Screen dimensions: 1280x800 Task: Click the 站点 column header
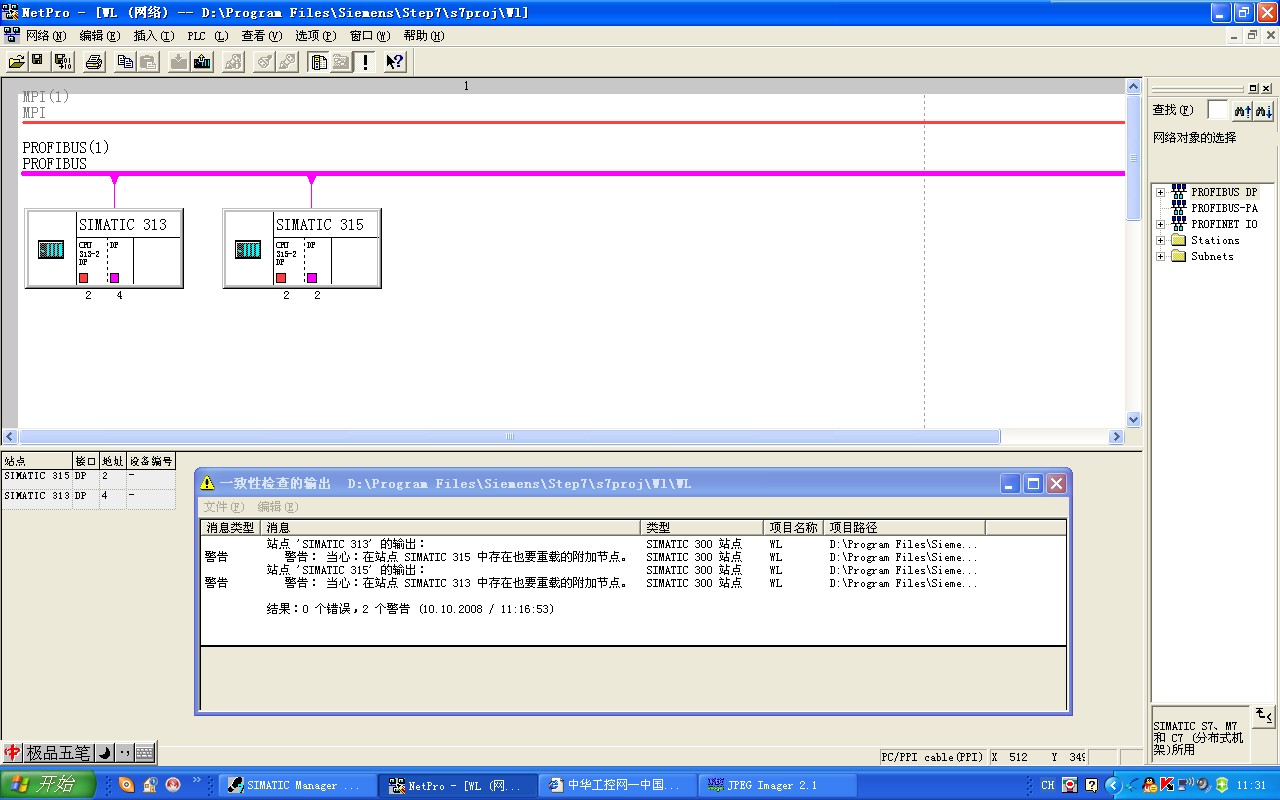(37, 462)
